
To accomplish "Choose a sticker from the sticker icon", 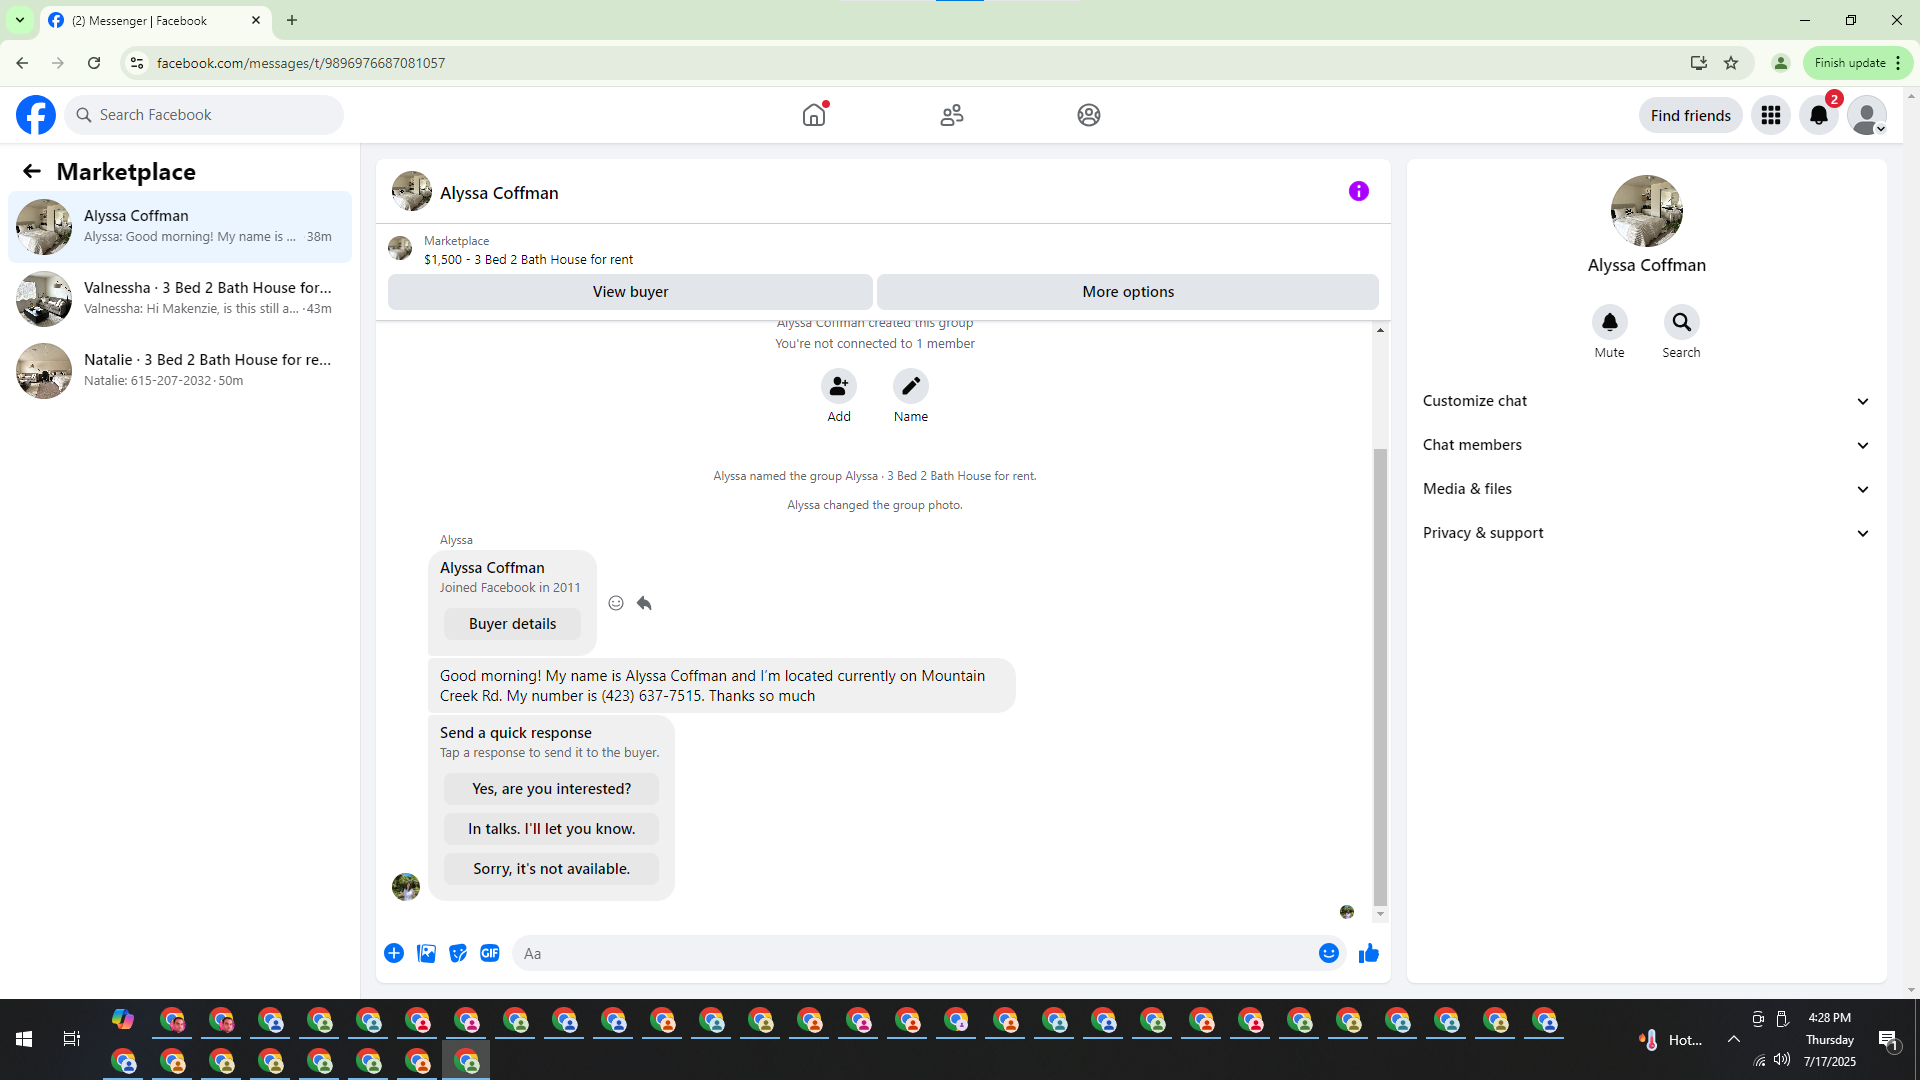I will (x=458, y=953).
